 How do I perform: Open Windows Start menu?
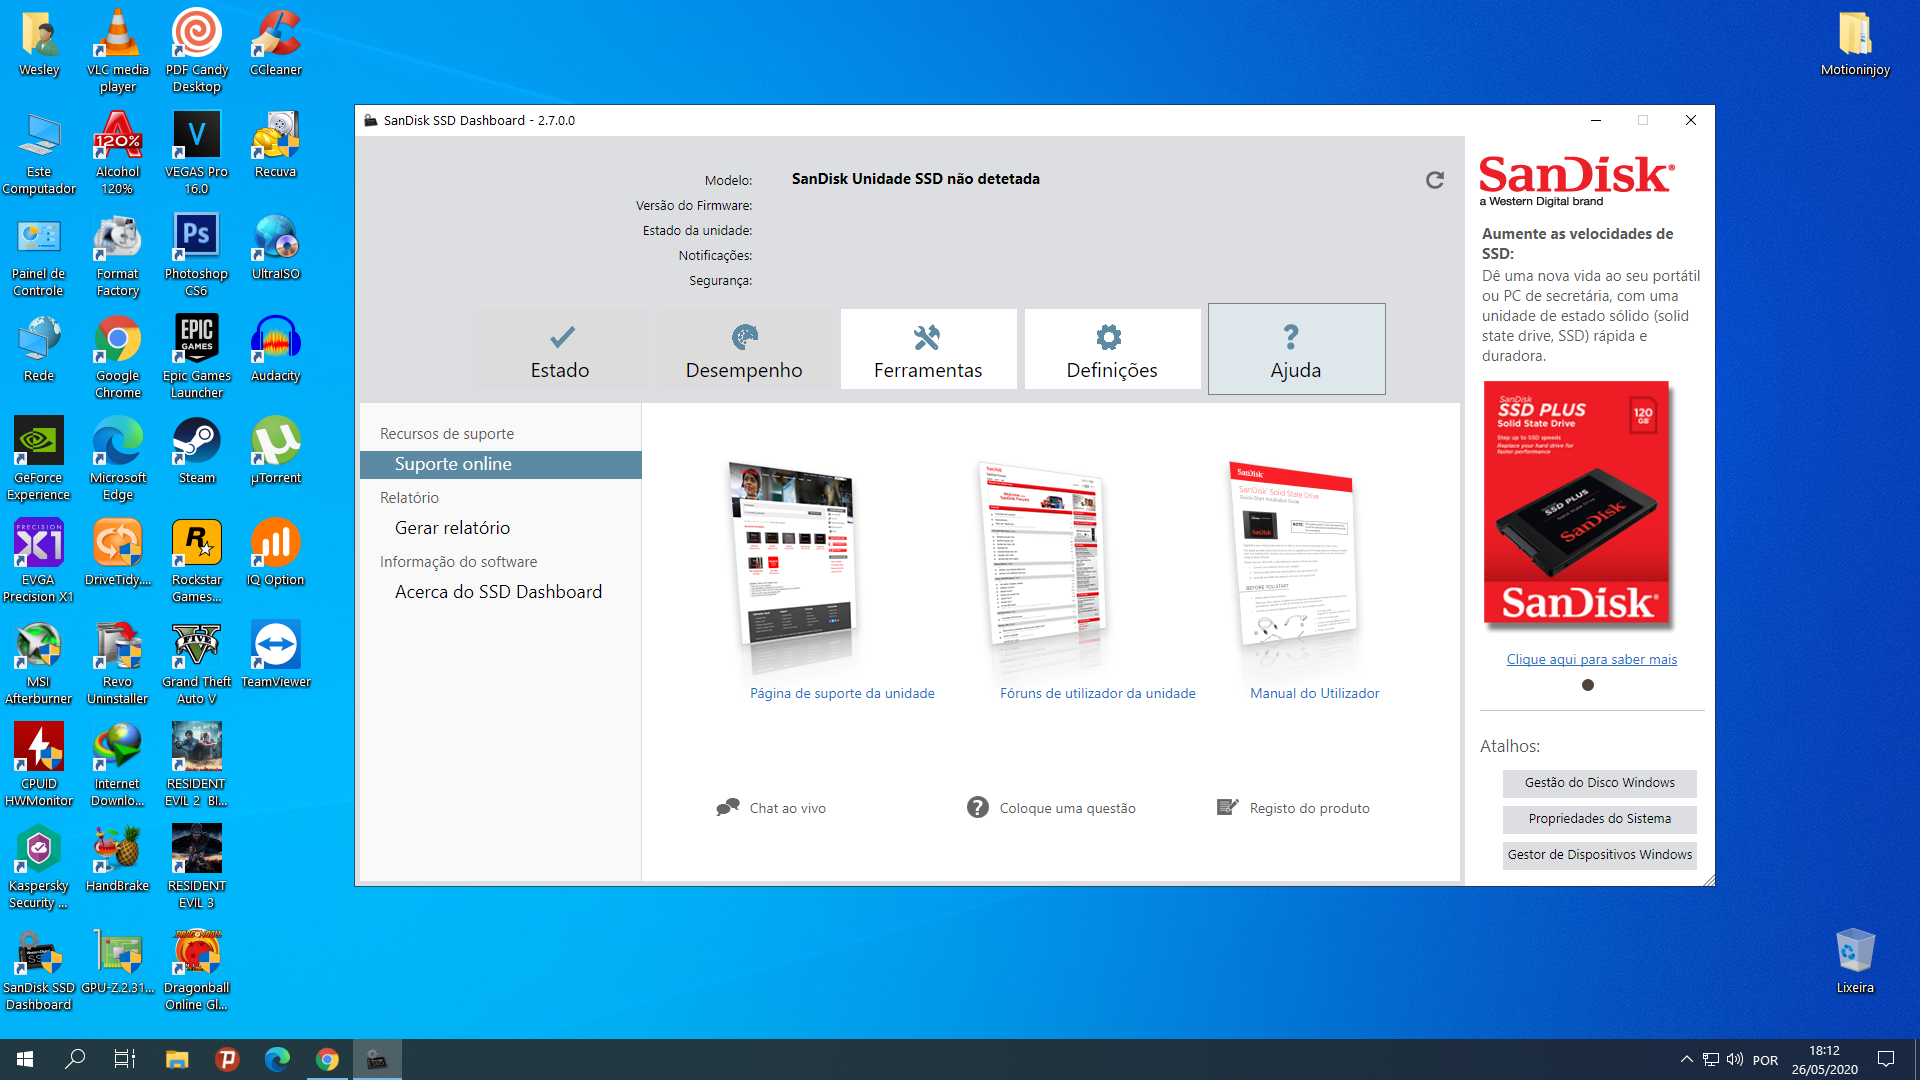pyautogui.click(x=25, y=1059)
